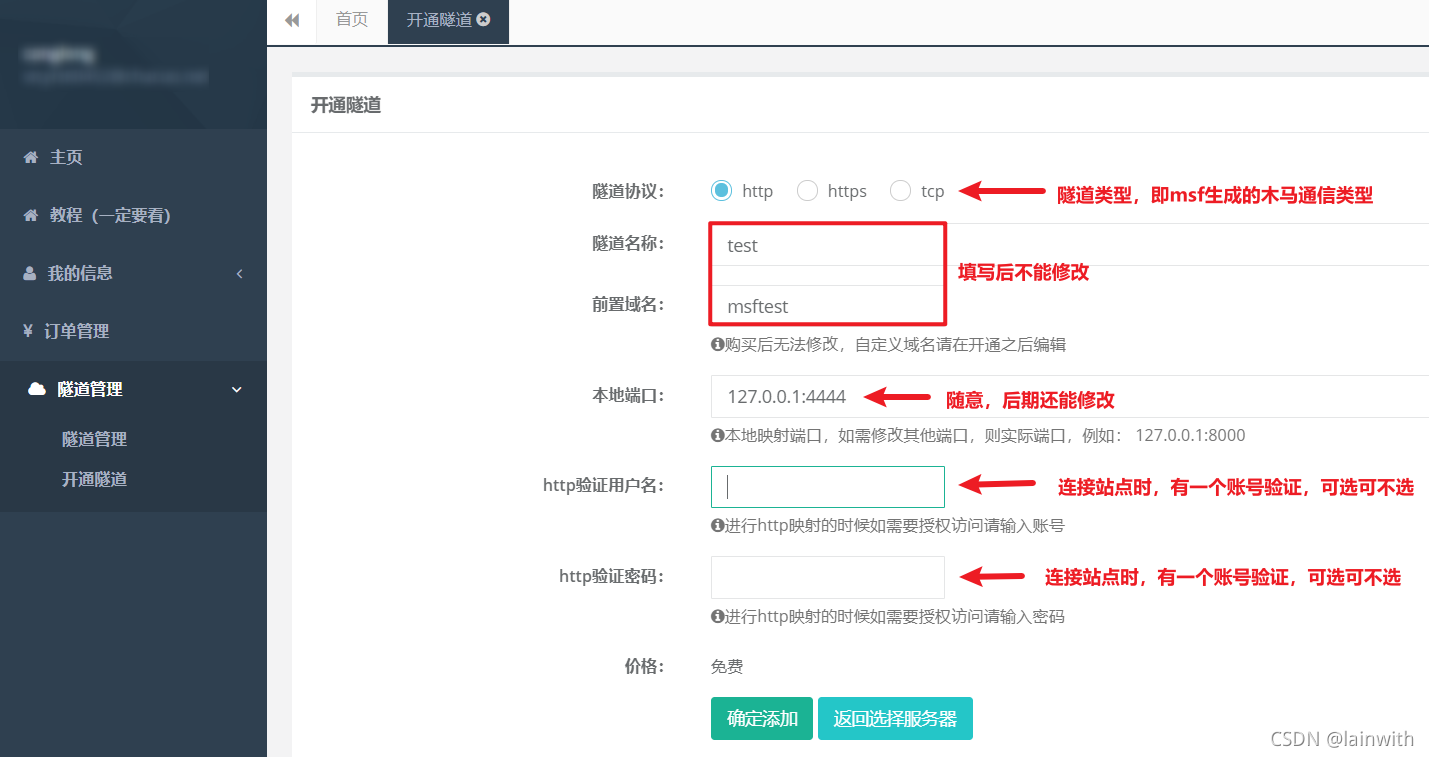This screenshot has width=1429, height=757.
Task: Click chevron arrow next to 我的信息
Action: 239,273
